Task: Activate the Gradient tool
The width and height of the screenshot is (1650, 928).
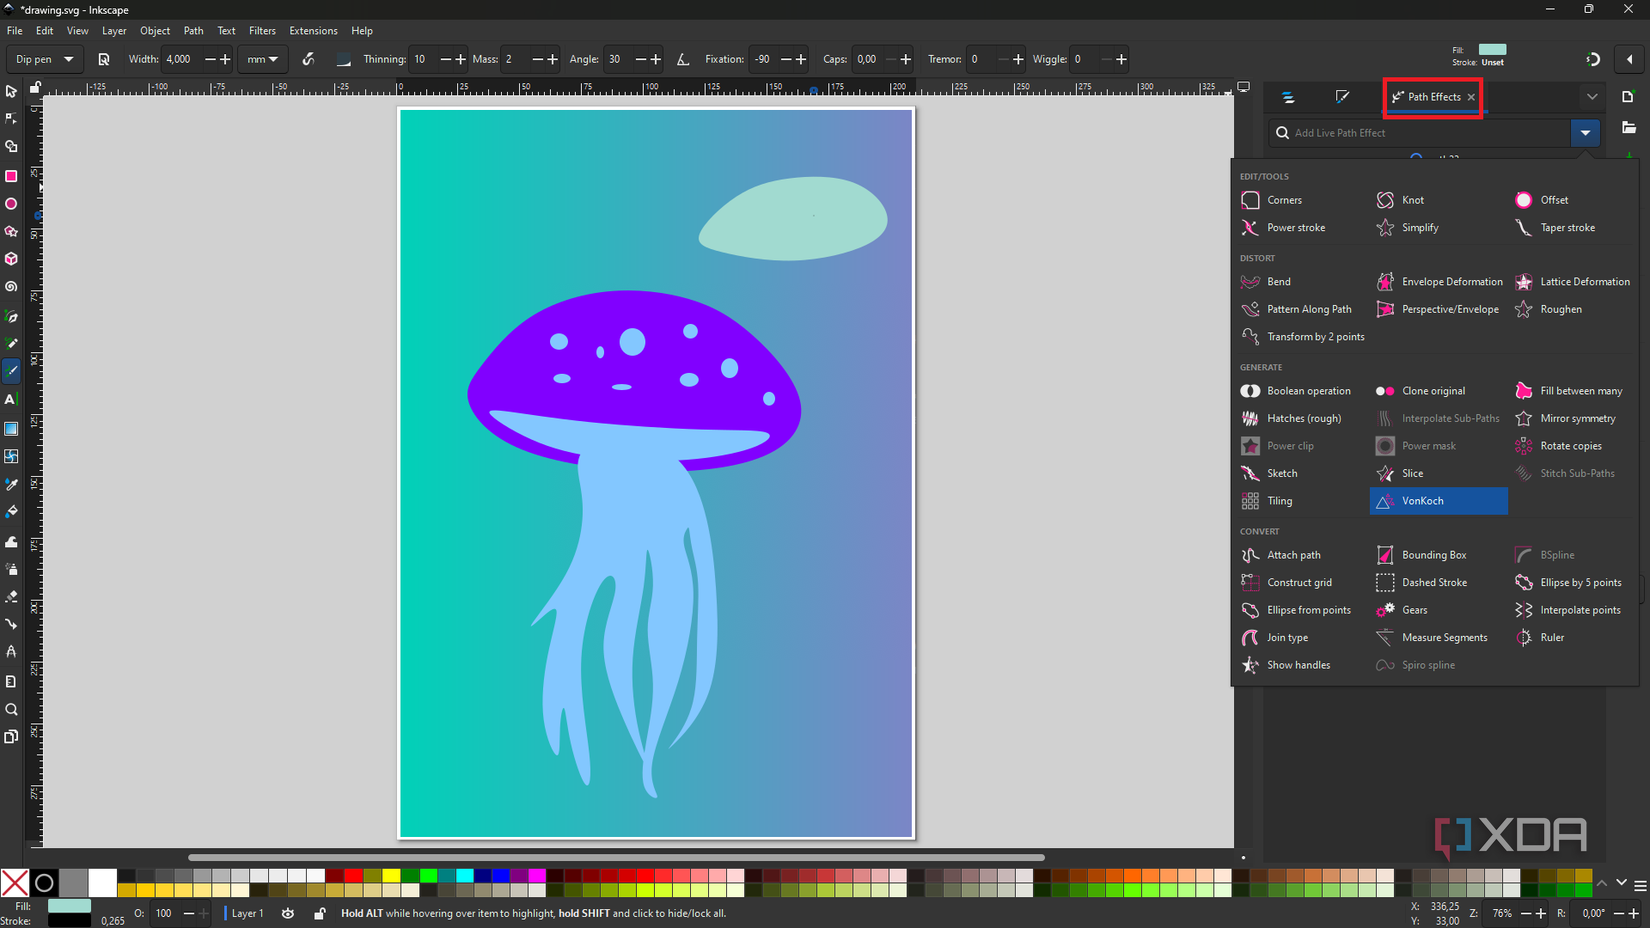Action: [x=11, y=429]
